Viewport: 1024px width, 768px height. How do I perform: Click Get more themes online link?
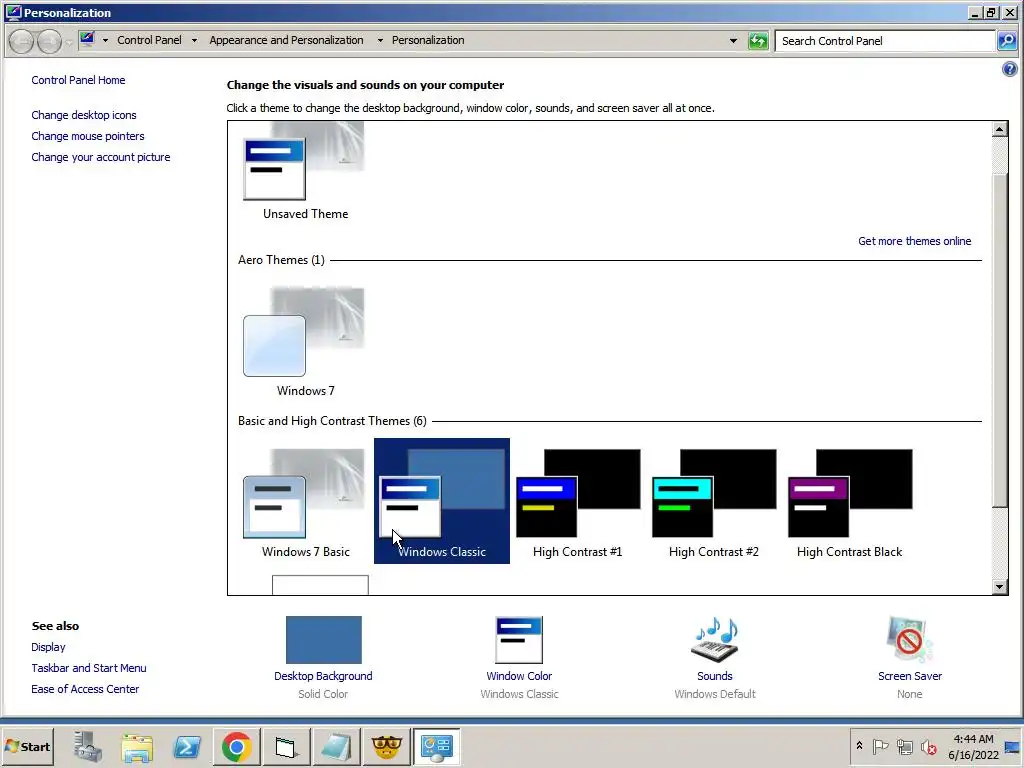[x=914, y=241]
